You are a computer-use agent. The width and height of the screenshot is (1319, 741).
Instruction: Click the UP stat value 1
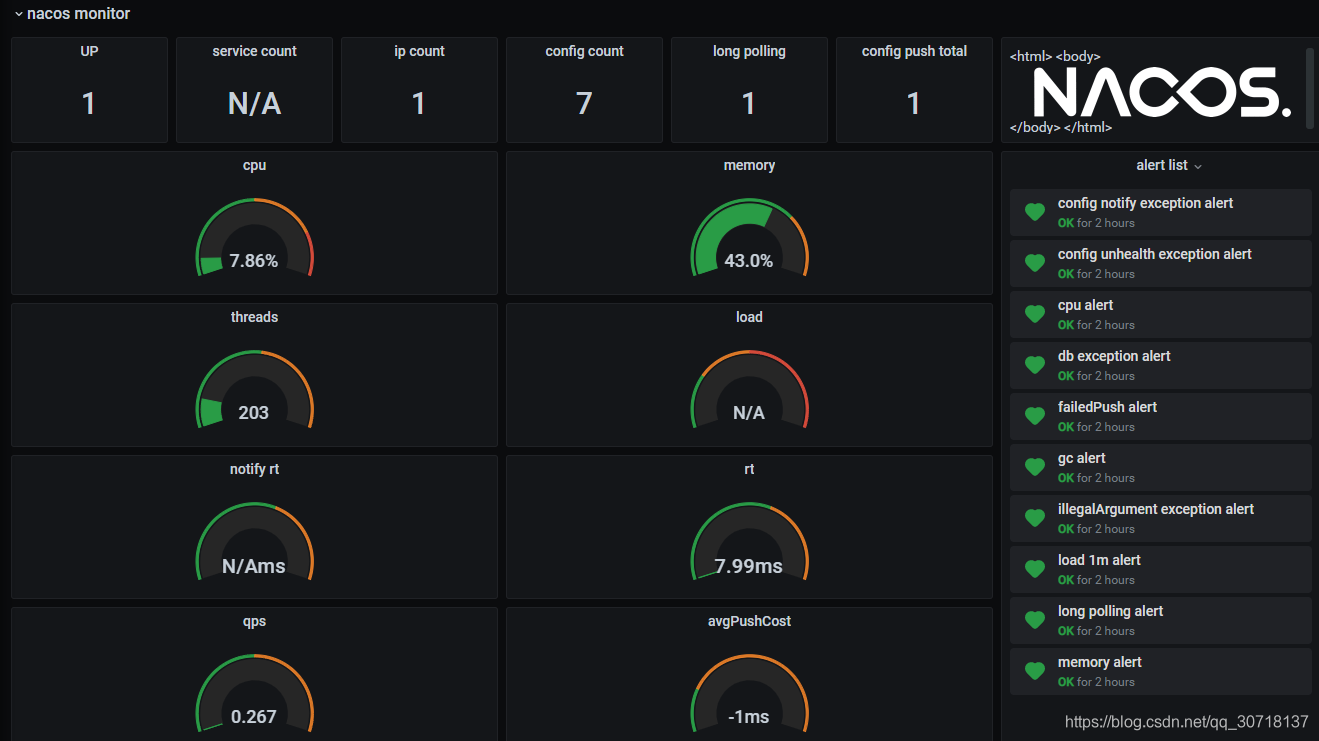pyautogui.click(x=89, y=103)
